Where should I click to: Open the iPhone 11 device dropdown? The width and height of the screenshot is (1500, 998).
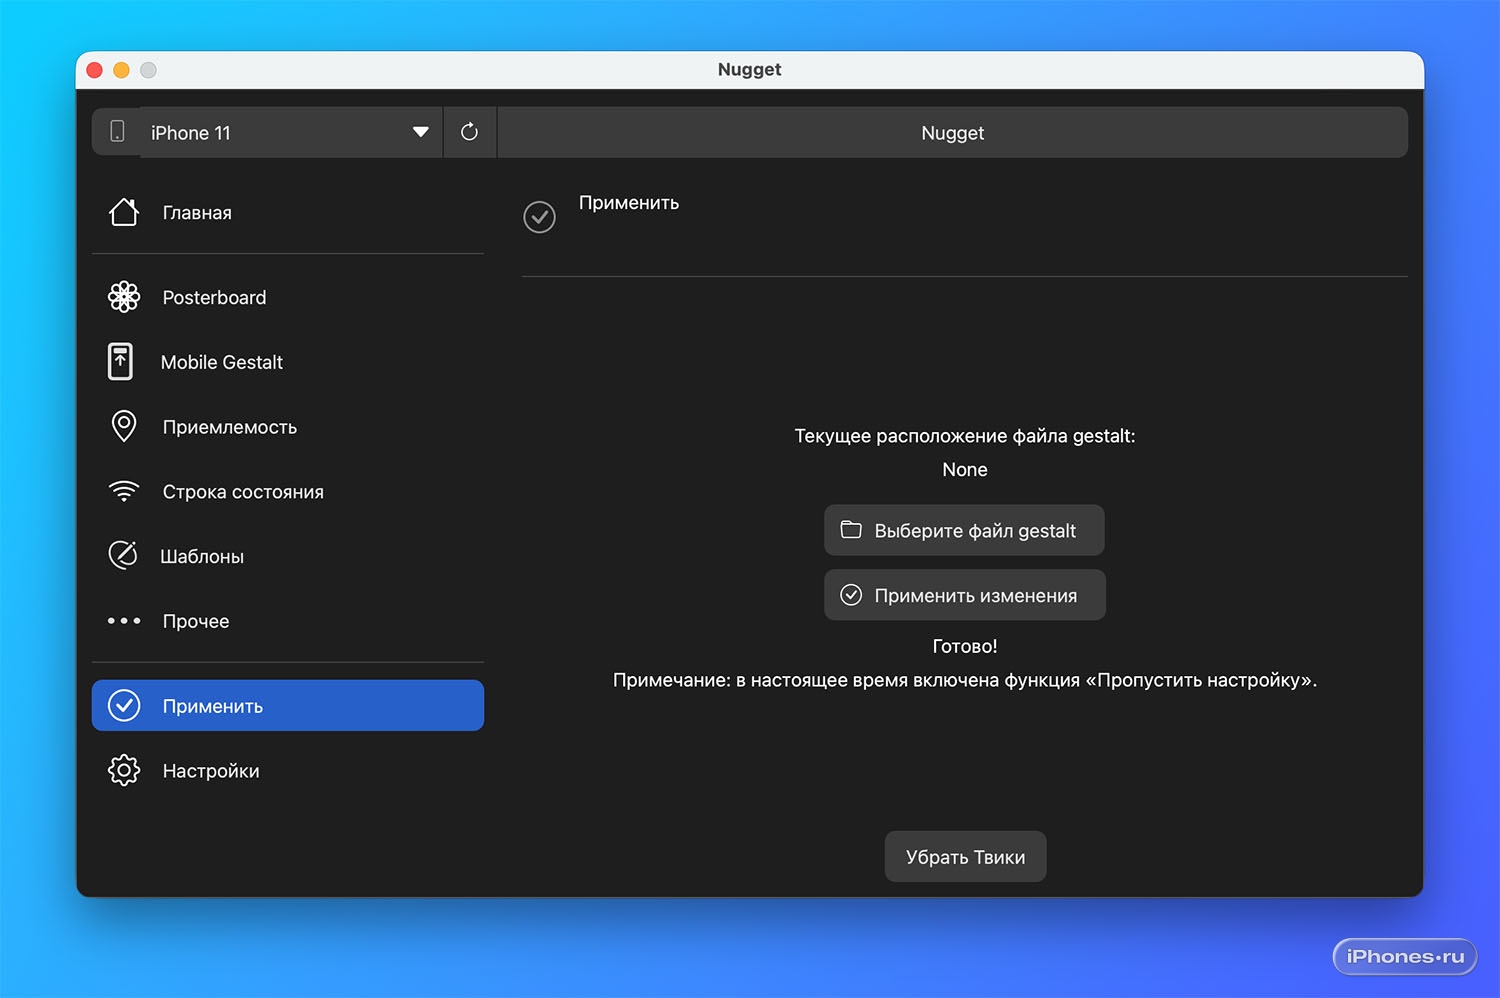pyautogui.click(x=290, y=132)
